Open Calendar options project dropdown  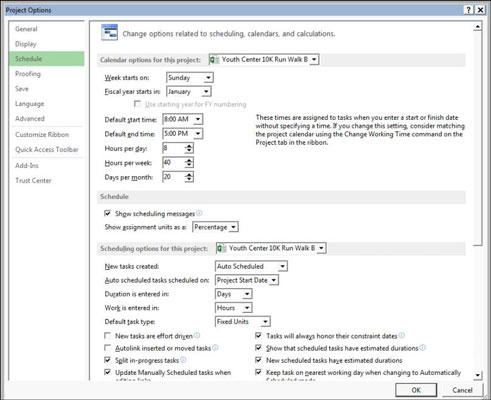(264, 60)
